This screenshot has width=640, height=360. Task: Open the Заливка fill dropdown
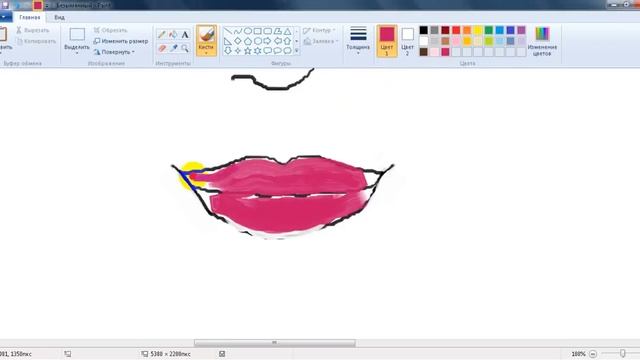[321, 41]
